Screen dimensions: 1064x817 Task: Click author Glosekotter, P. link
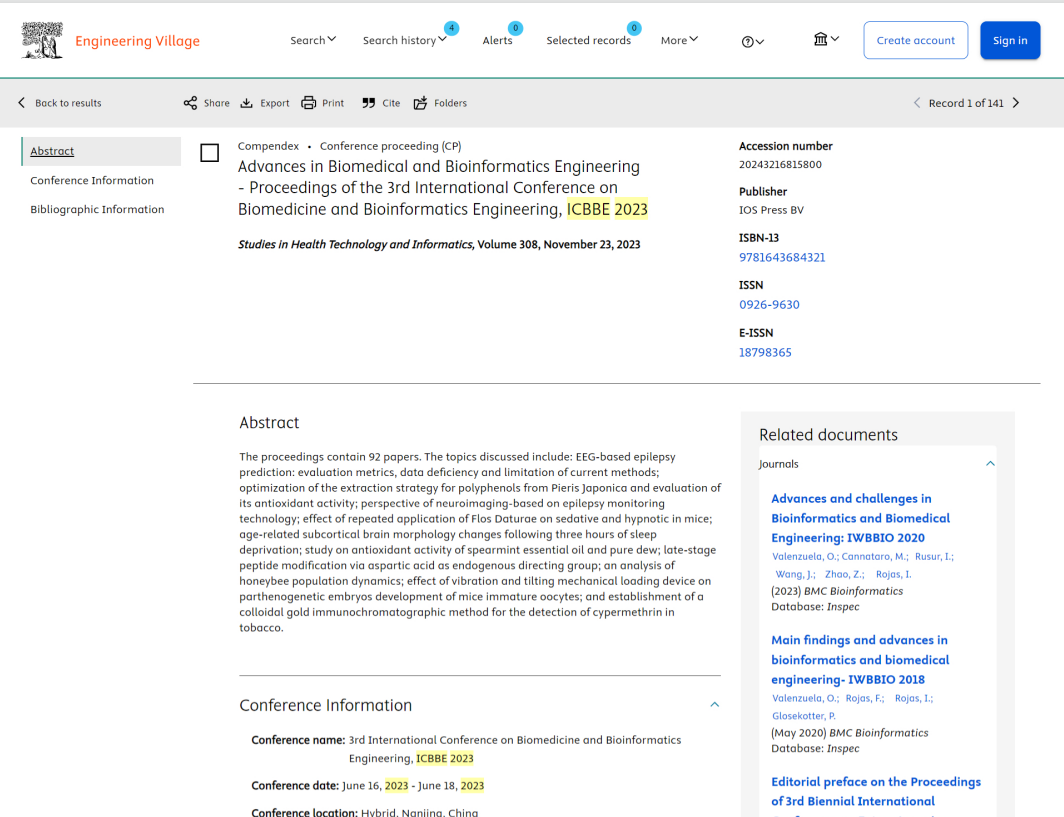[x=803, y=716]
